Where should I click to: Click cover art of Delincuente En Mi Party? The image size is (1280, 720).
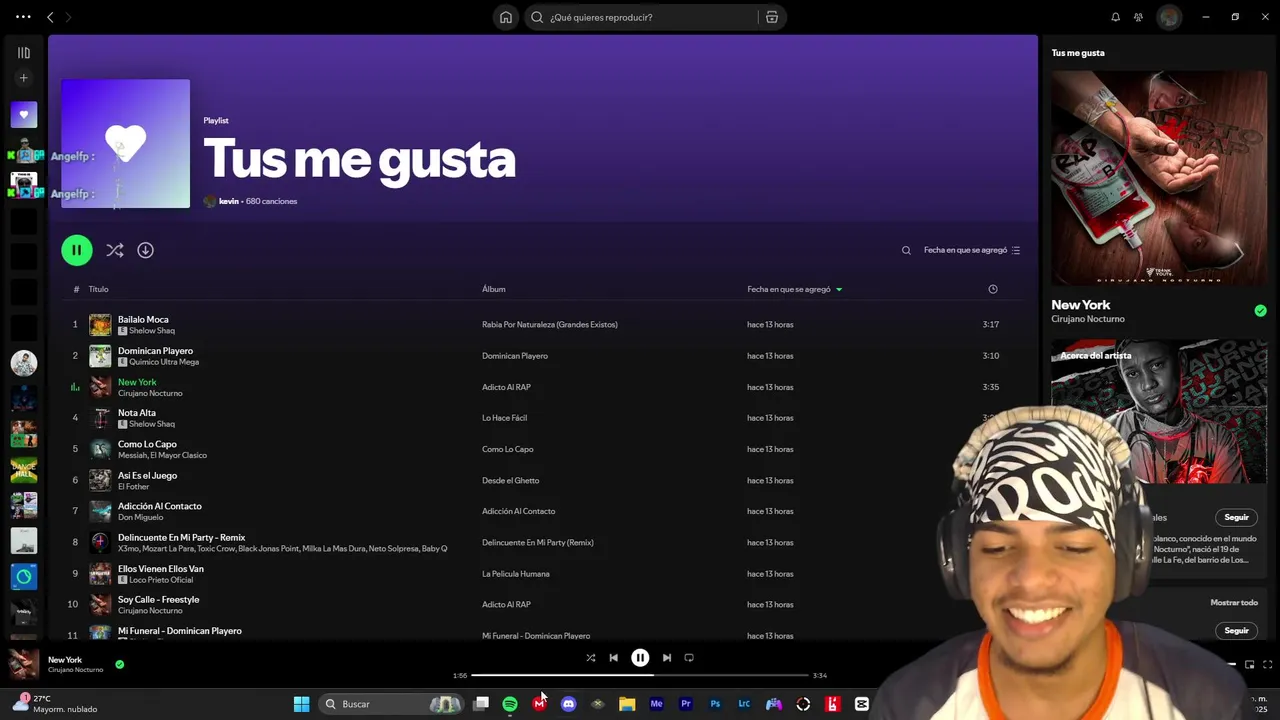pyautogui.click(x=100, y=542)
